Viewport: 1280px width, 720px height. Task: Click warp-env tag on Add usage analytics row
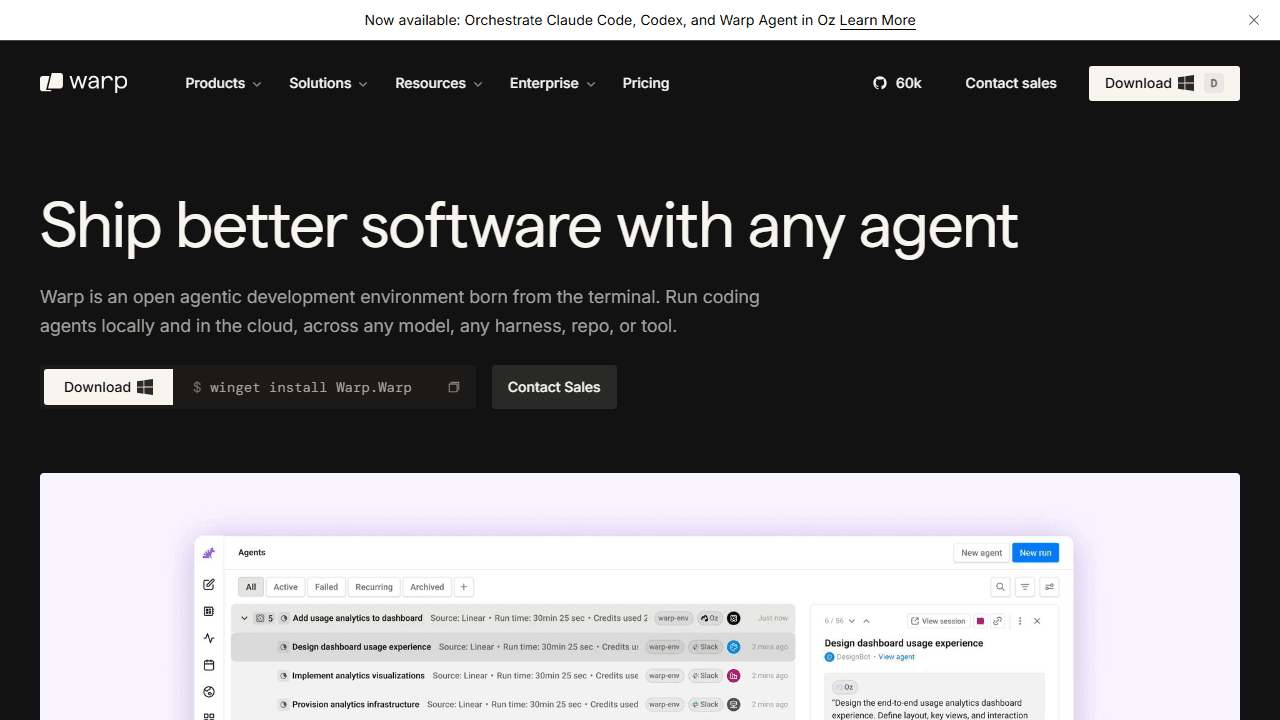(x=674, y=618)
